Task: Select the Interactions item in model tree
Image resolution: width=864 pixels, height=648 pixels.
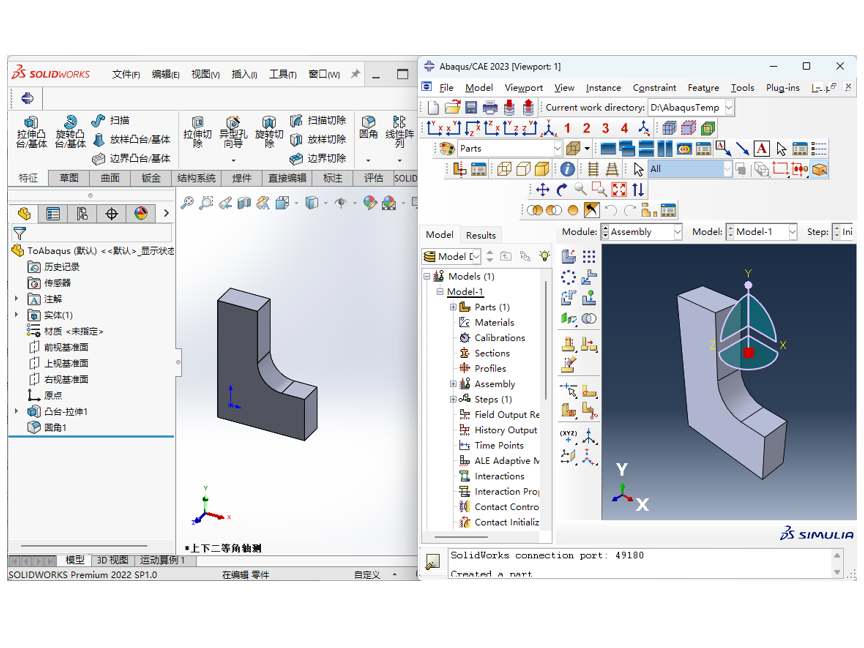Action: click(499, 476)
